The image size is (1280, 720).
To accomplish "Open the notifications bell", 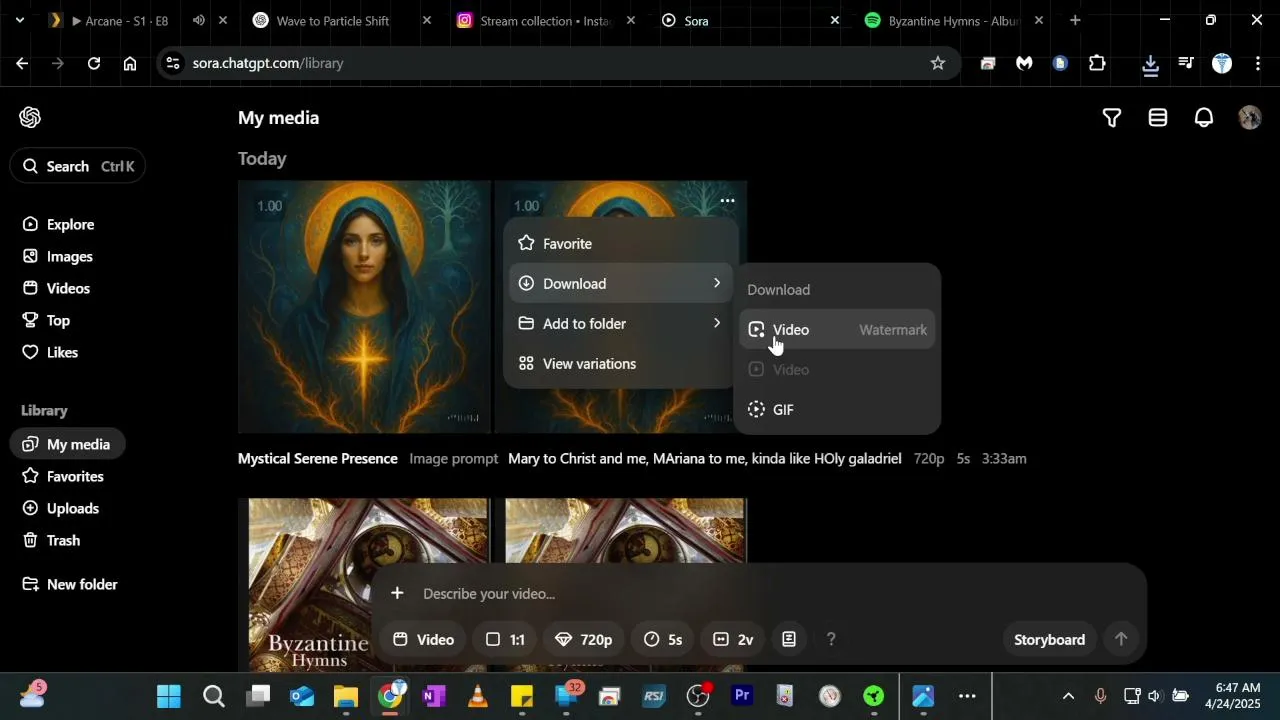I will (x=1204, y=118).
